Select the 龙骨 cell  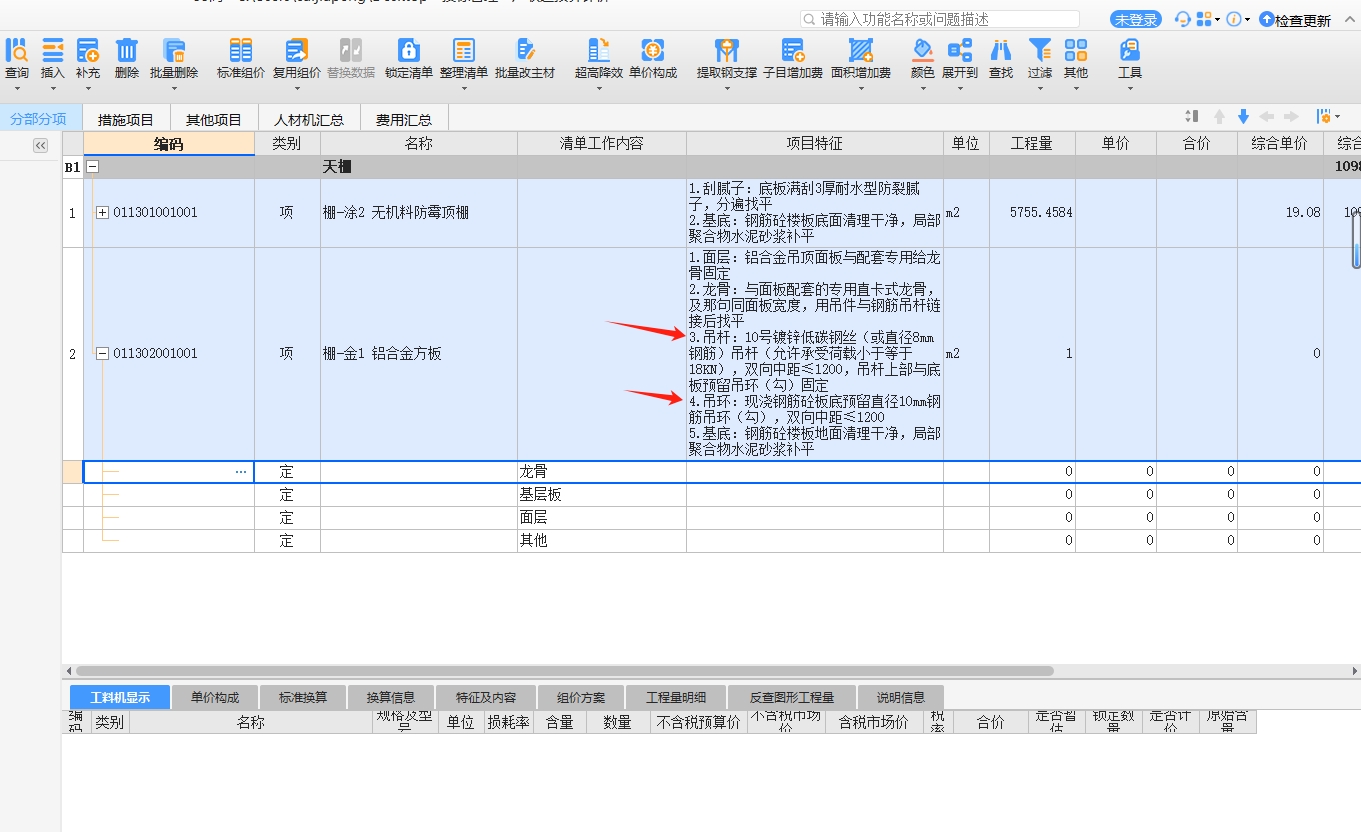[602, 471]
